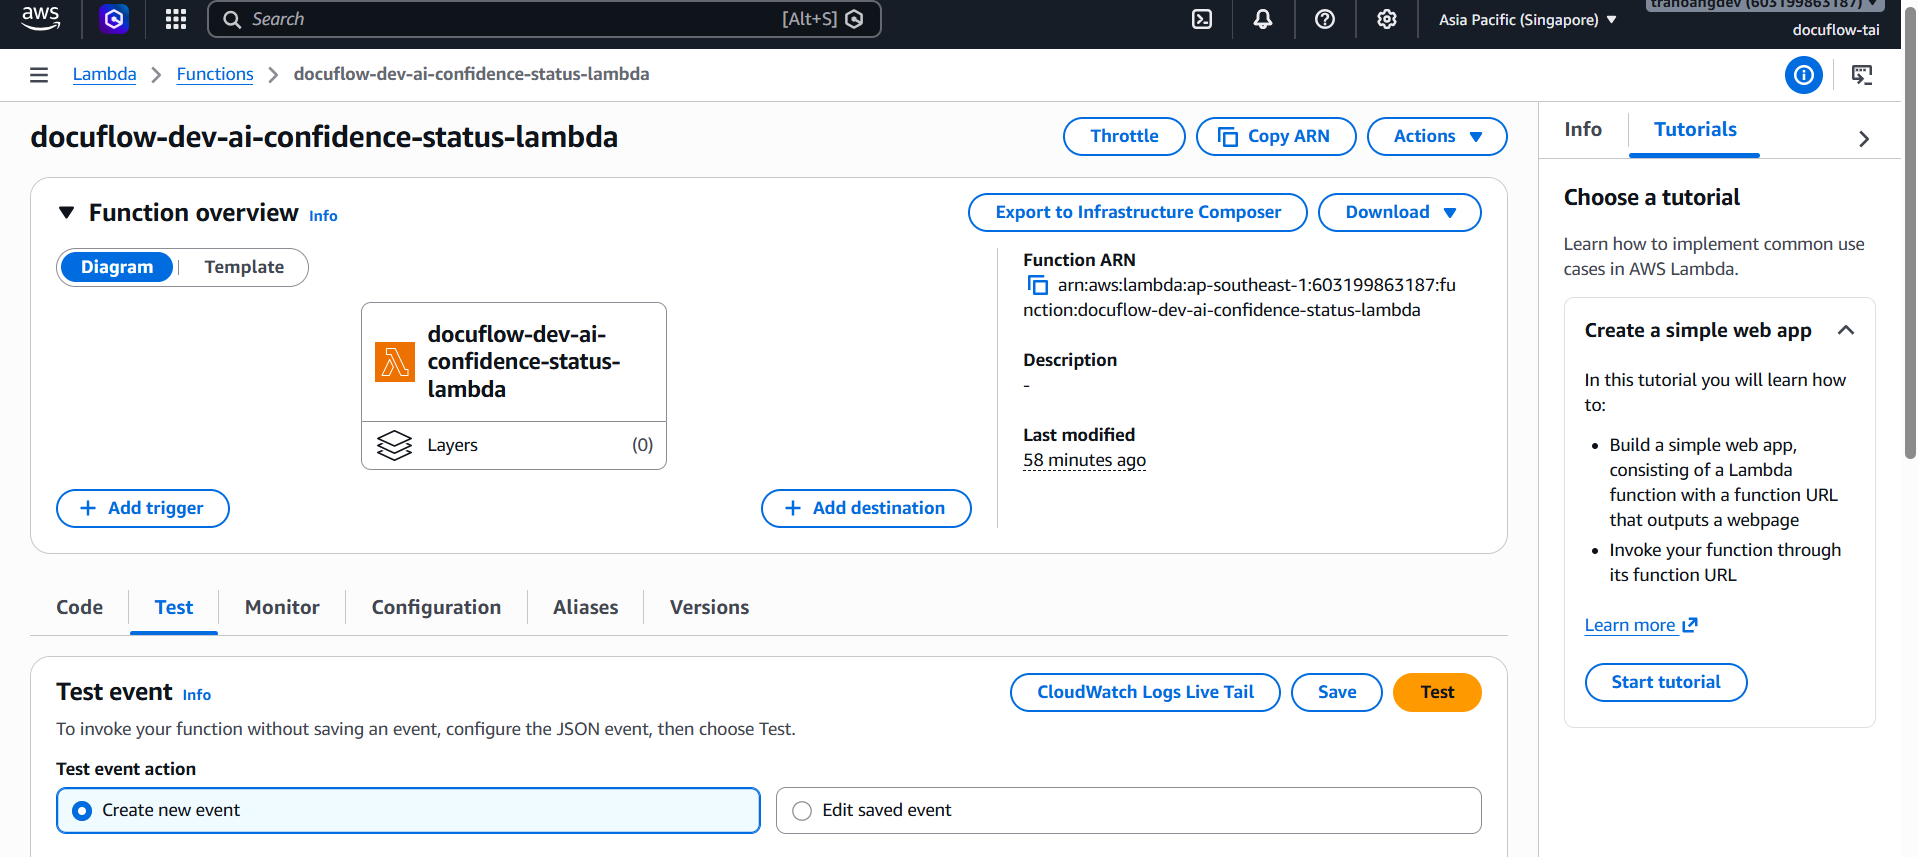1918x857 pixels.
Task: Open console settings gear
Action: pyautogui.click(x=1387, y=19)
